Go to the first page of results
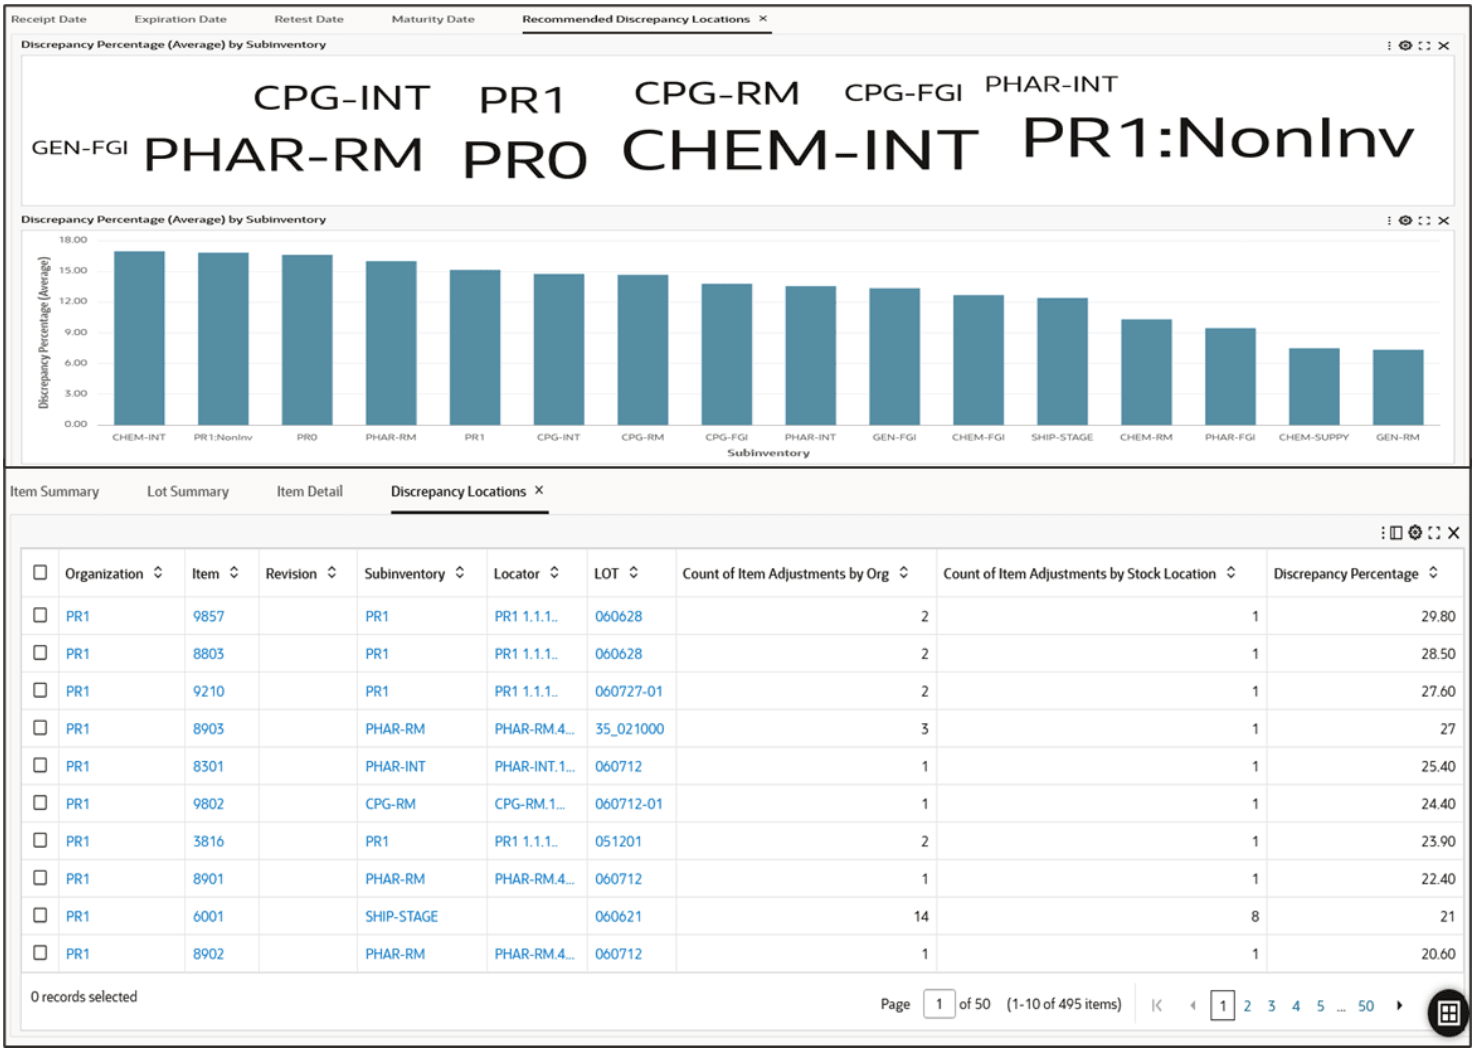 [x=1157, y=1006]
